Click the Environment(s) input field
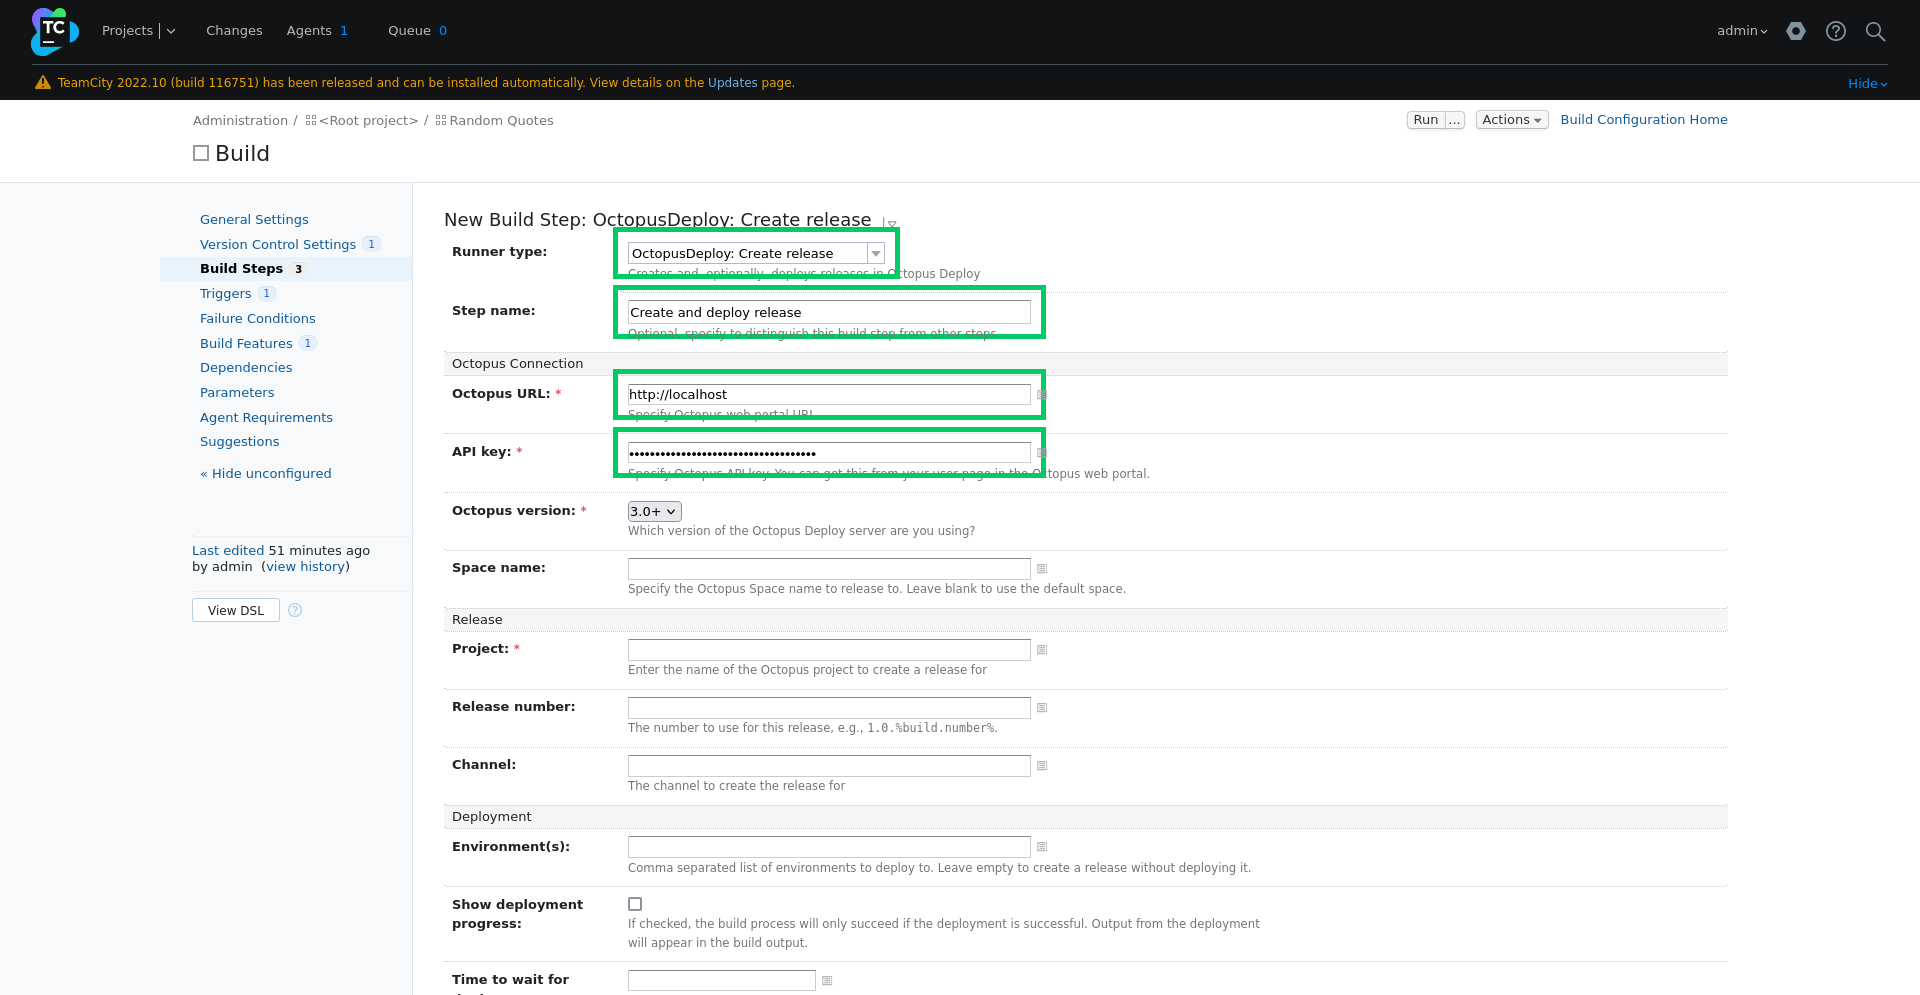This screenshot has height=995, width=1920. click(x=829, y=847)
